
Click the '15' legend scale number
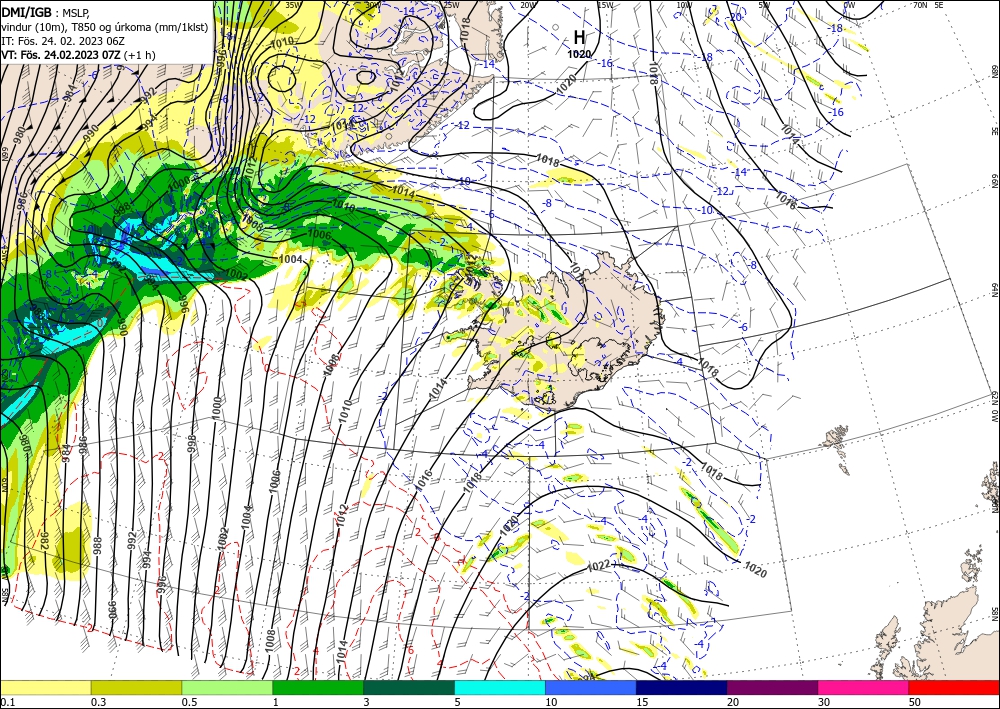[x=642, y=702]
